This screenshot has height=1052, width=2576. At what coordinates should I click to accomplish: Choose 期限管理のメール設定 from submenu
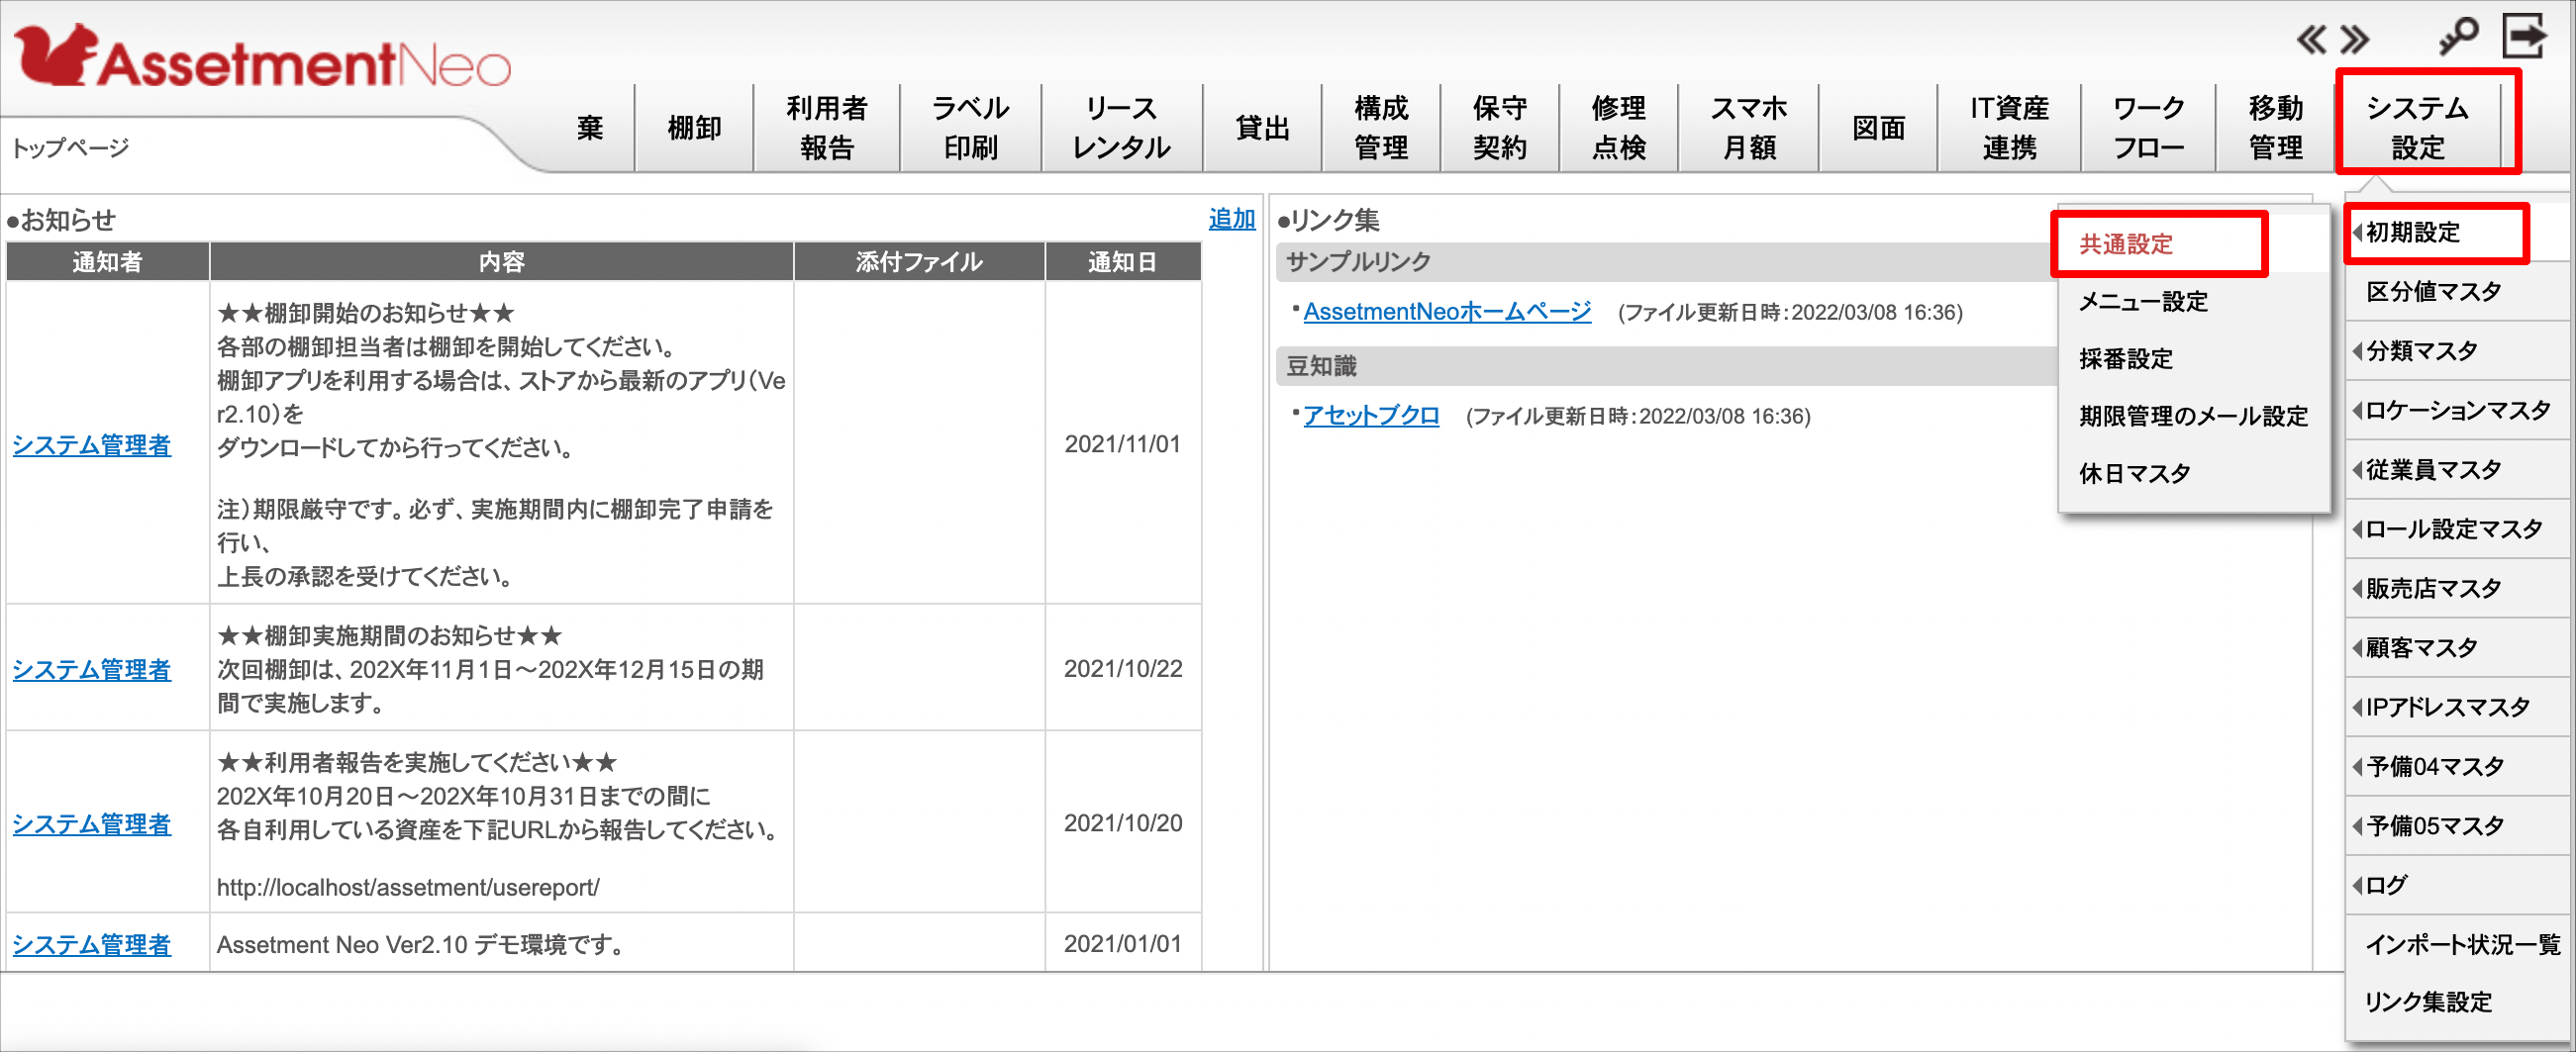2193,416
